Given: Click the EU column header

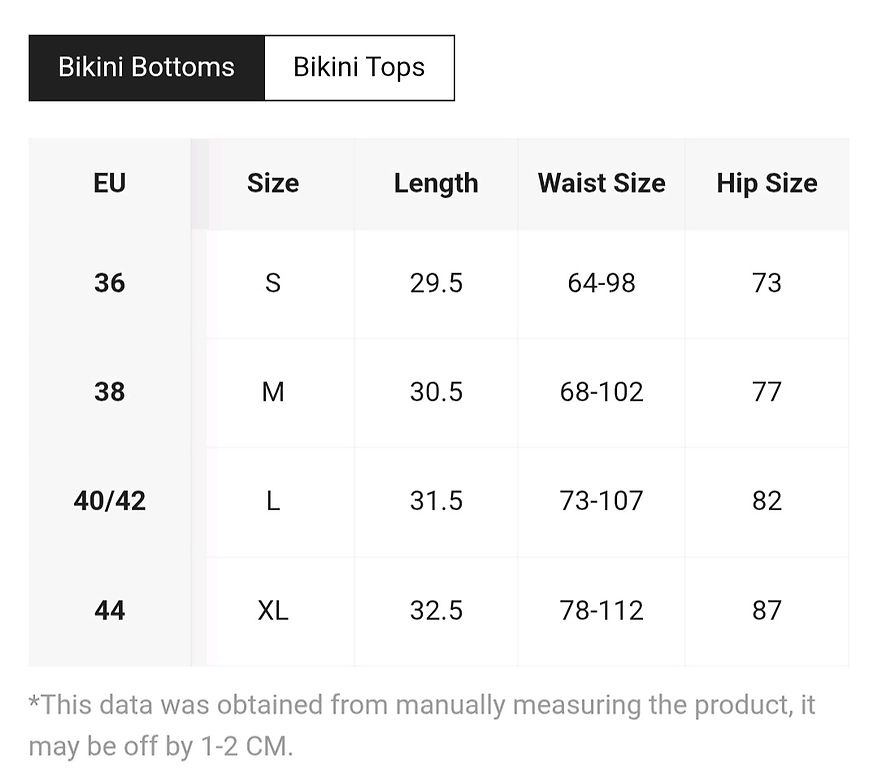Looking at the screenshot, I should coord(109,184).
